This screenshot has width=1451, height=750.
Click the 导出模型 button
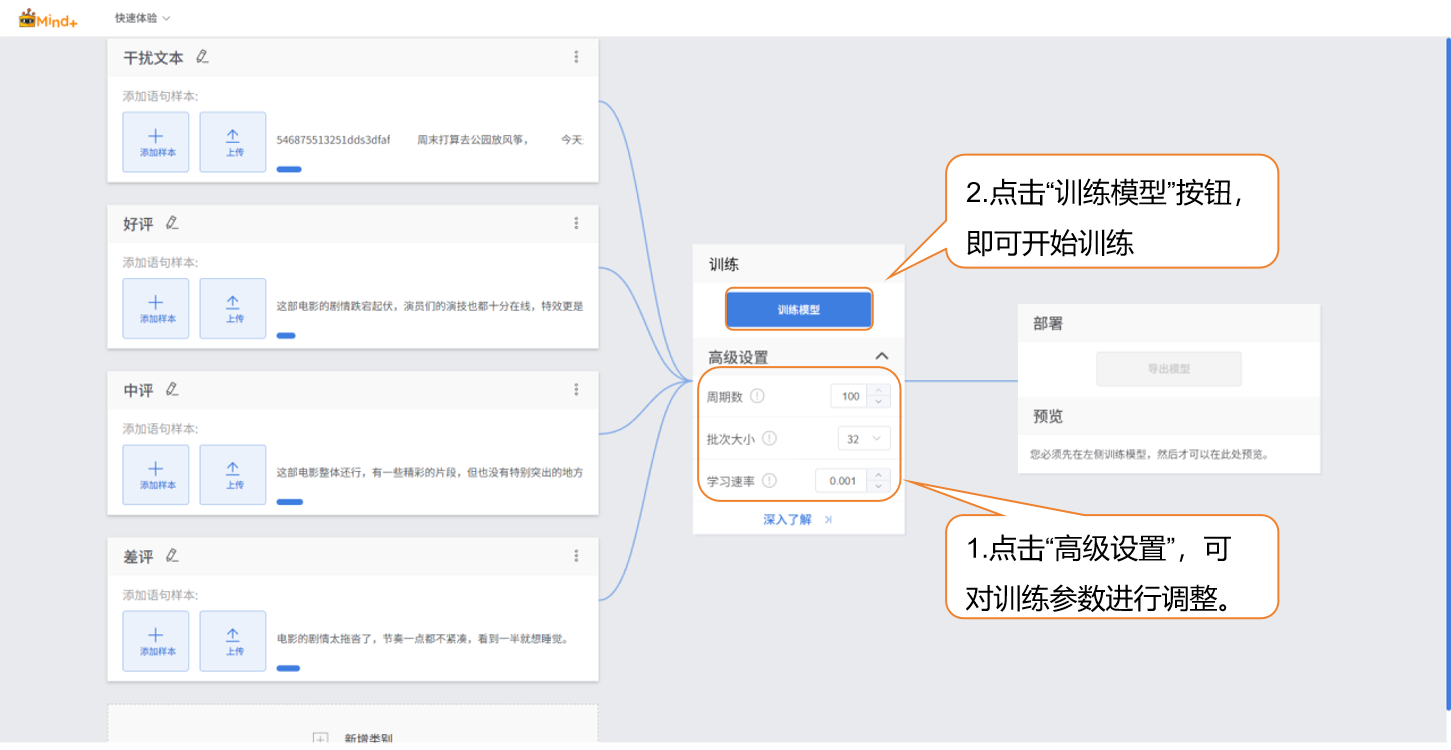click(x=1168, y=369)
